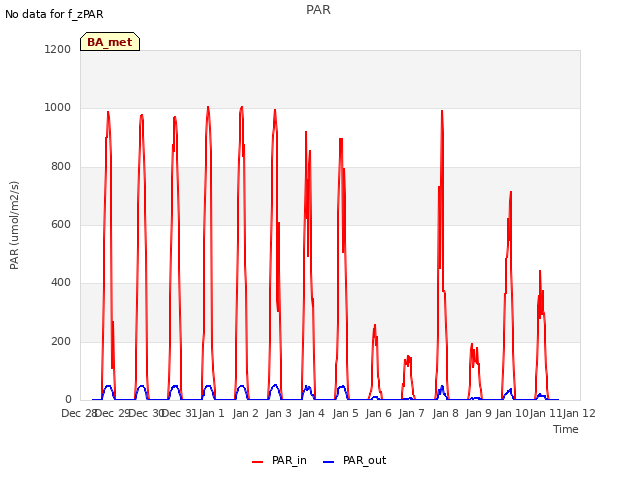Toggle the PAR_out legend entry

(x=354, y=460)
